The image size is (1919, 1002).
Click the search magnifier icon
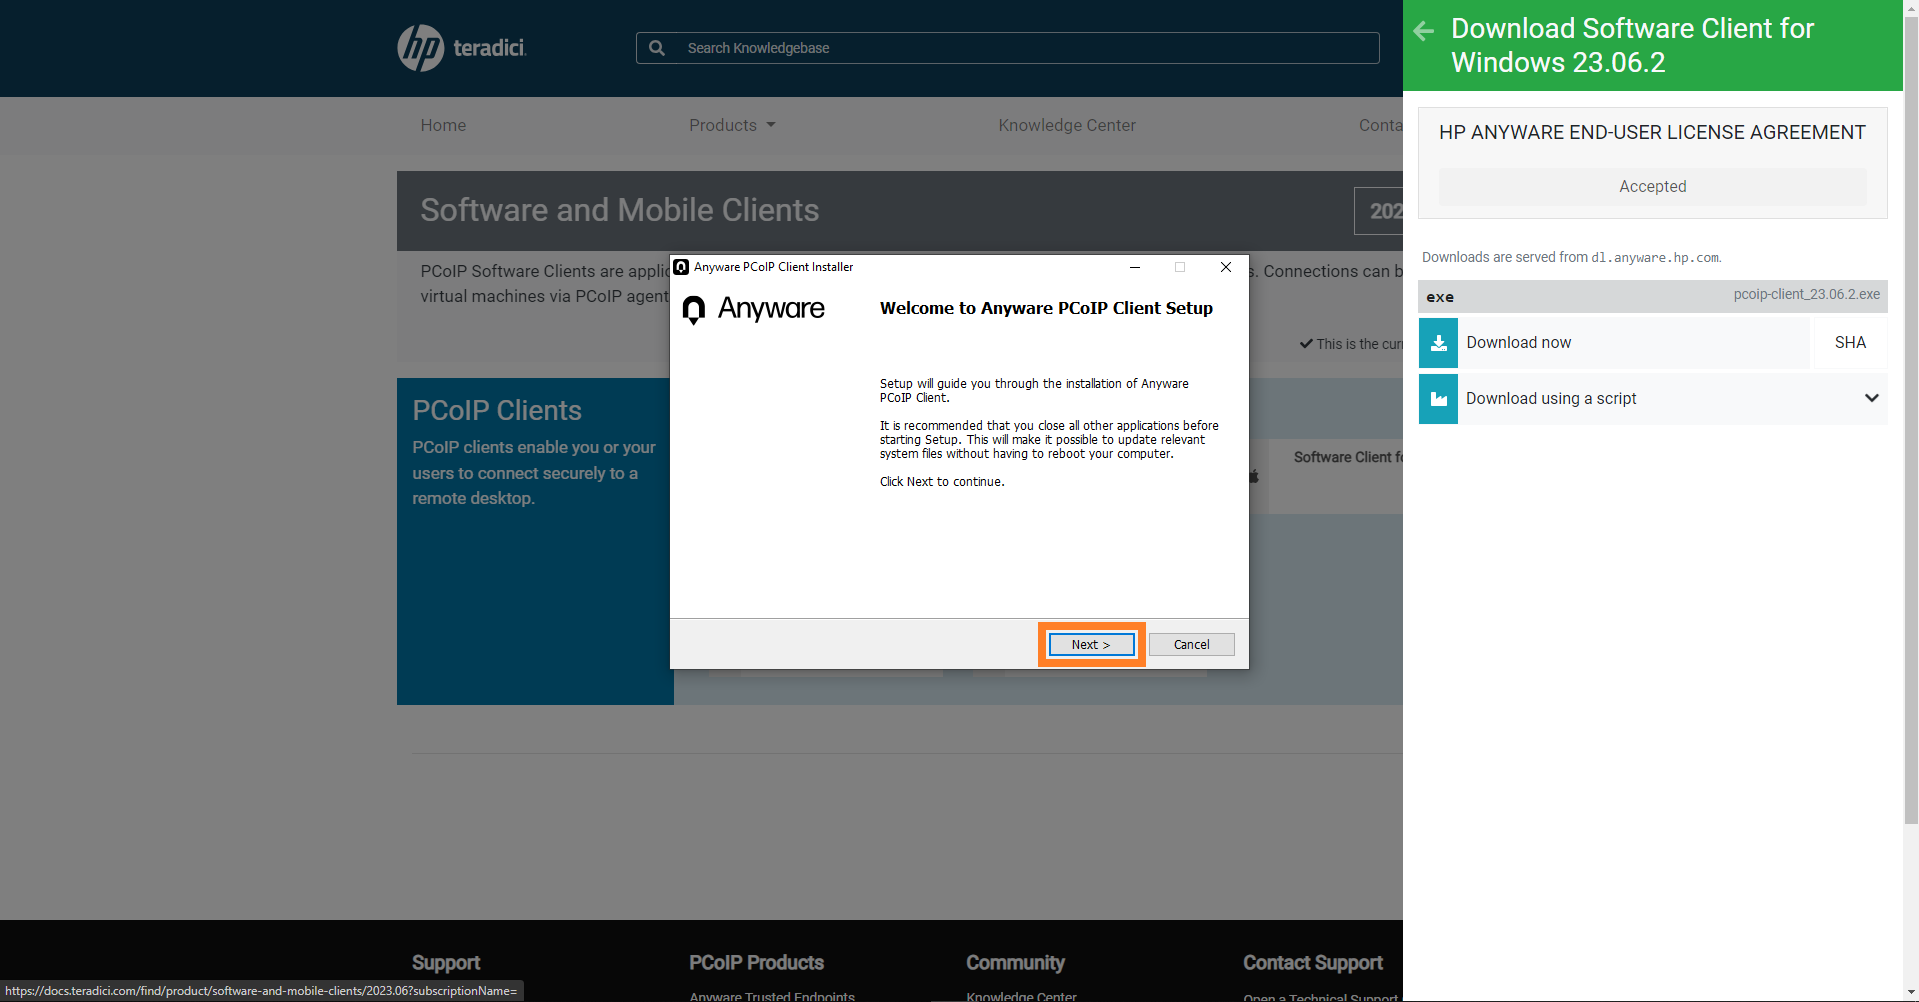(x=657, y=48)
